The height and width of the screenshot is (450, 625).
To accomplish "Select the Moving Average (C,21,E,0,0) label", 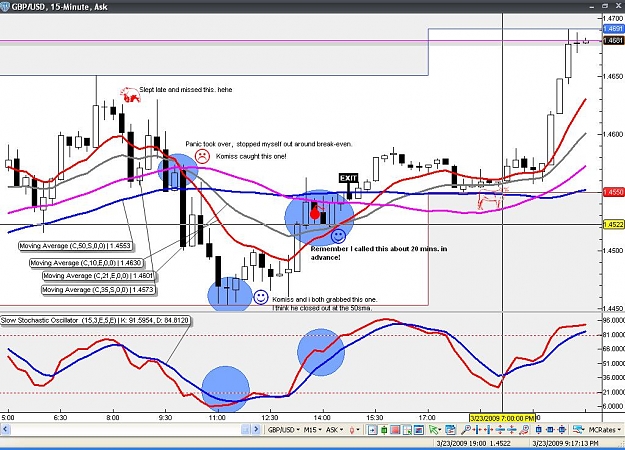I will click(x=99, y=276).
